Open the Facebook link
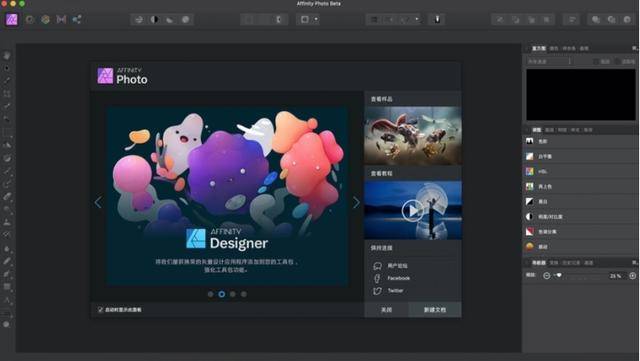The width and height of the screenshot is (640, 361). point(398,278)
